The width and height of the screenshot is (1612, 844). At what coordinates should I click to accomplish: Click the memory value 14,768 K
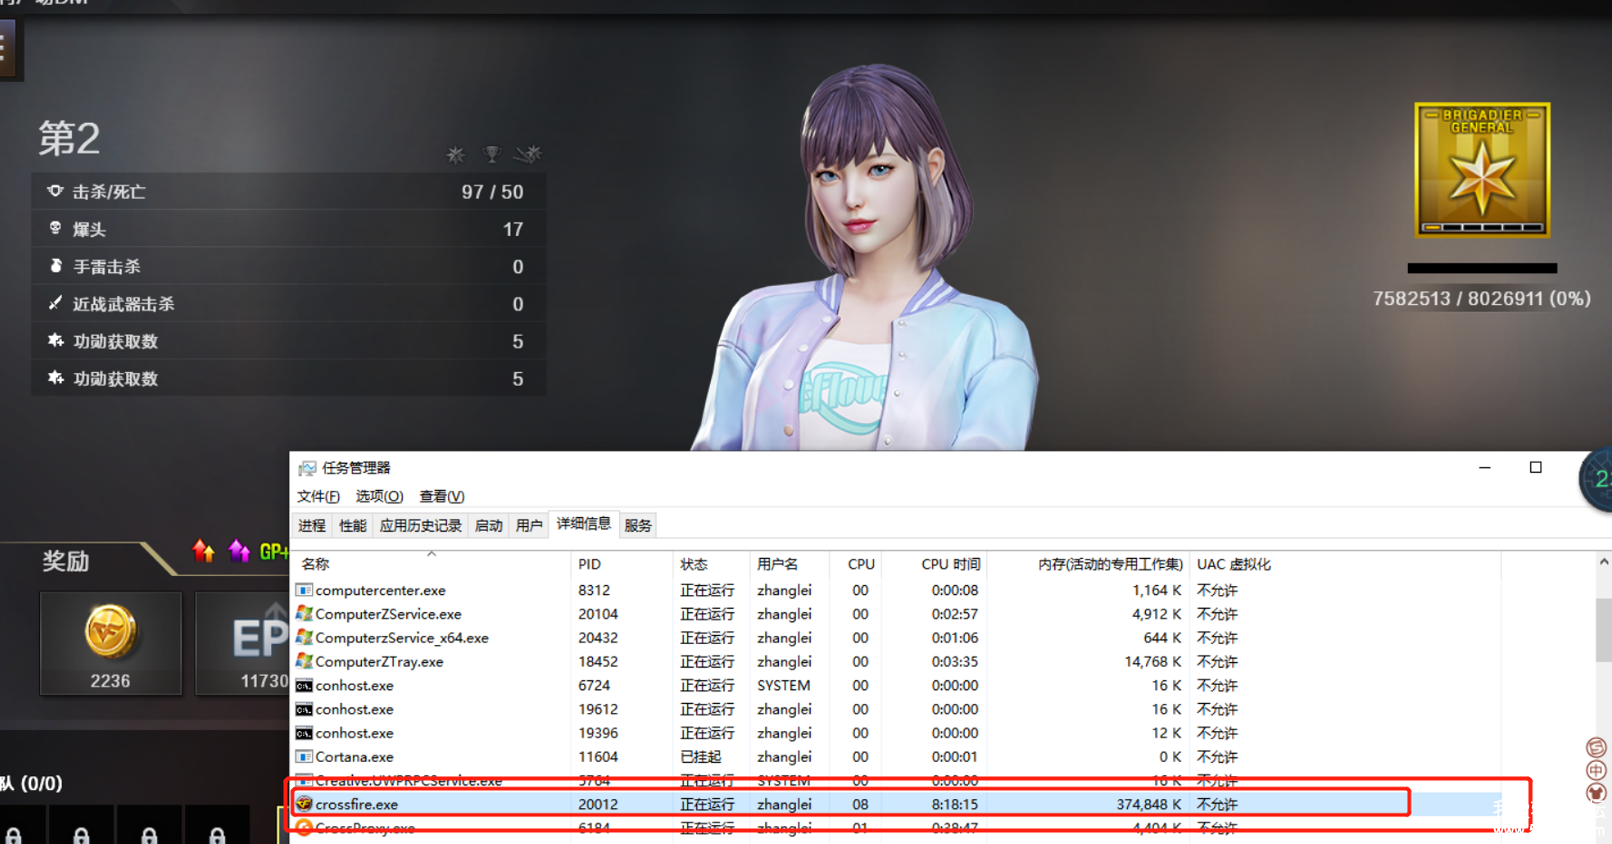click(1153, 661)
